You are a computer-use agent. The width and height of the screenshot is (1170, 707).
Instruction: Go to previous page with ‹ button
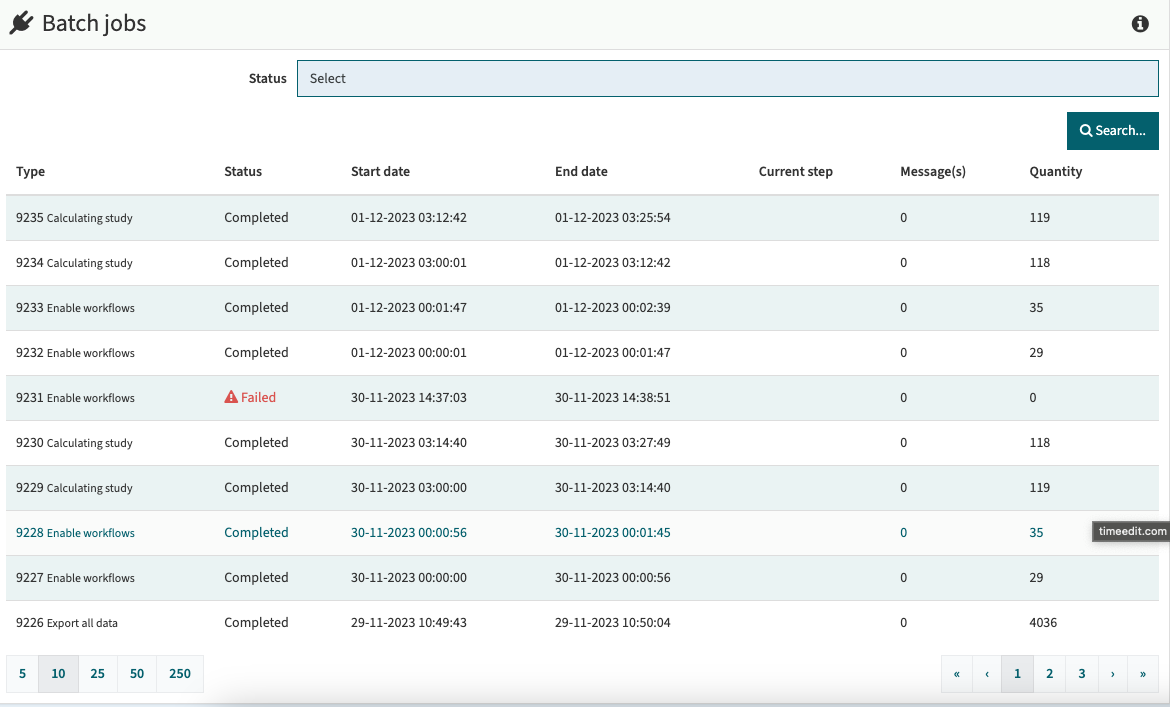tap(986, 673)
